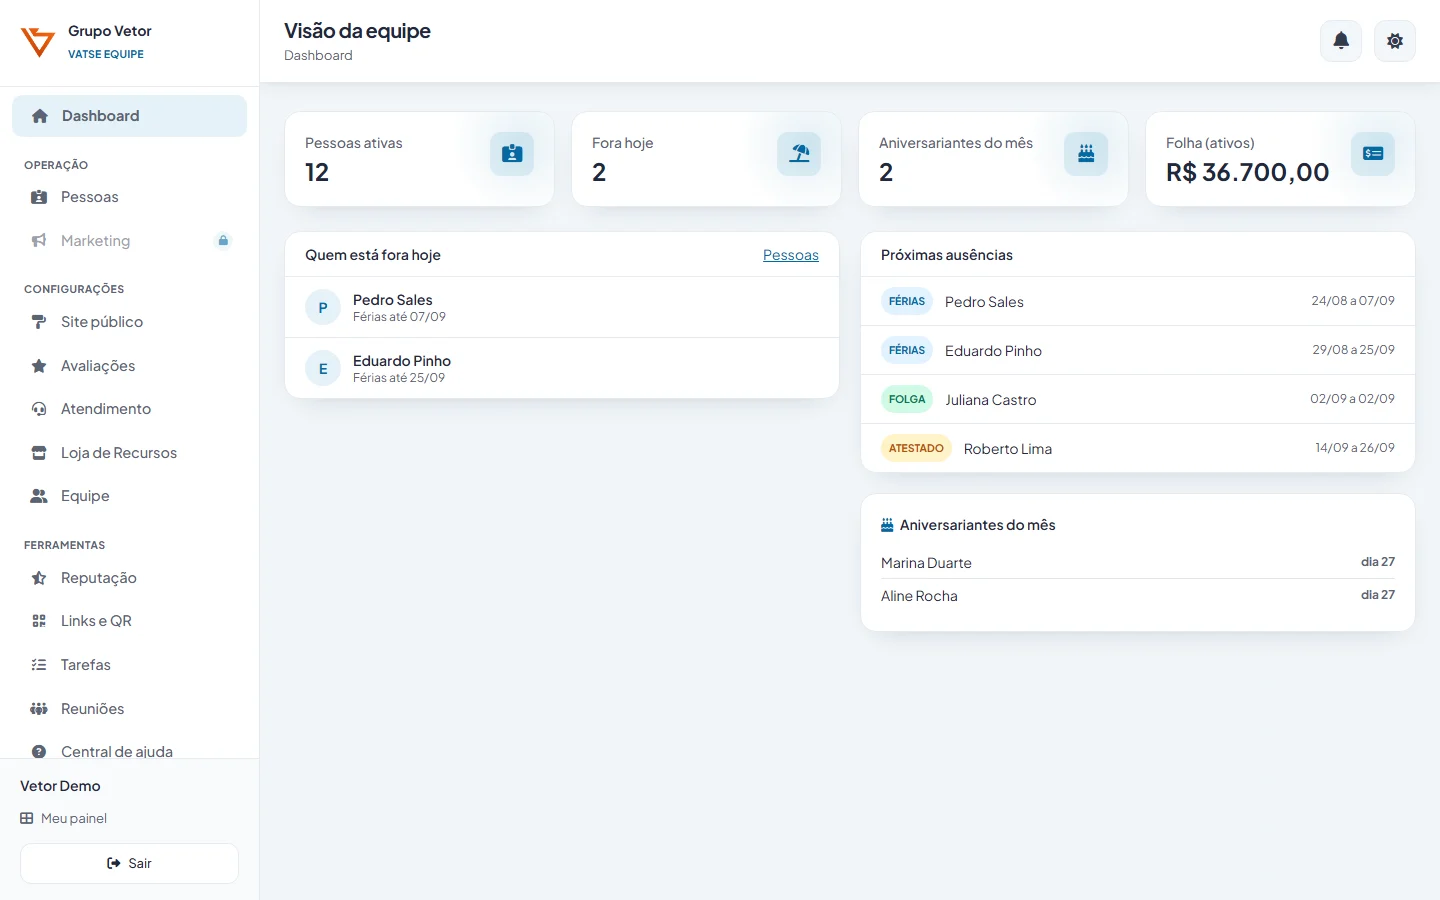Screen dimensions: 1440x900
Task: Click the lock icon beside Marketing
Action: 223,241
